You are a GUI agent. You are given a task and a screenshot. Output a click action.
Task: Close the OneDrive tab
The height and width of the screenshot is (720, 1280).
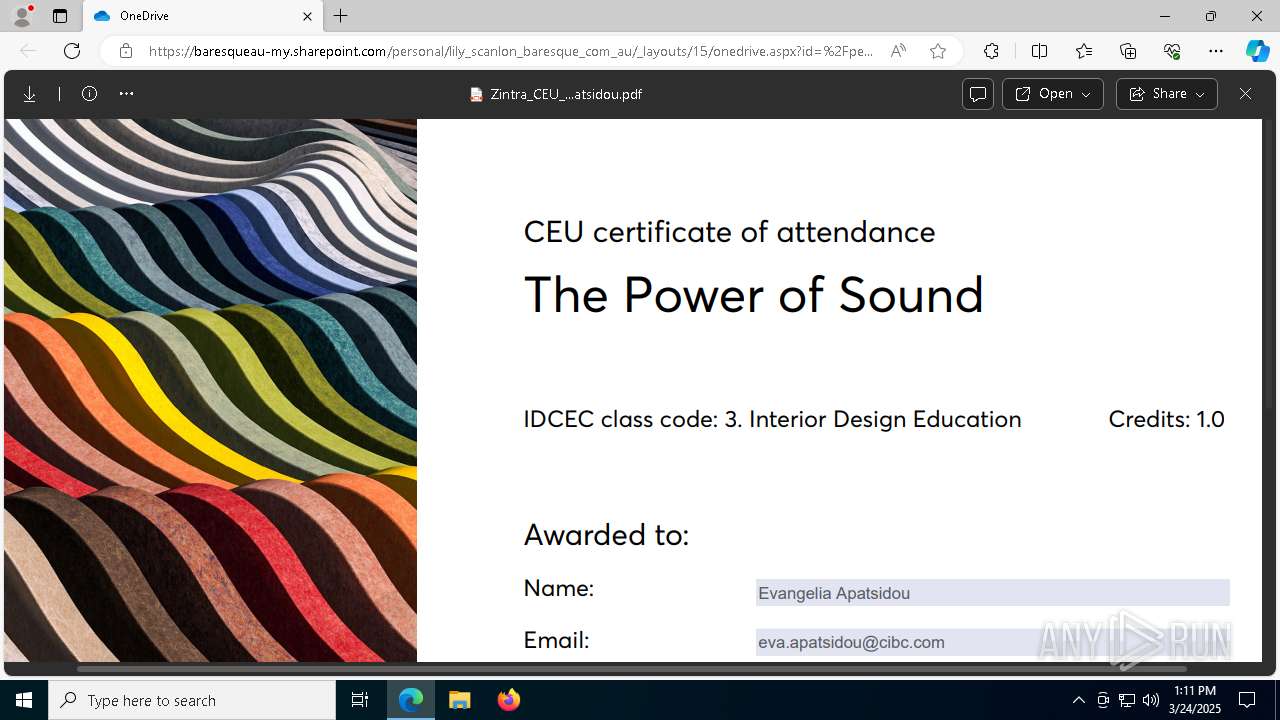[x=307, y=16]
